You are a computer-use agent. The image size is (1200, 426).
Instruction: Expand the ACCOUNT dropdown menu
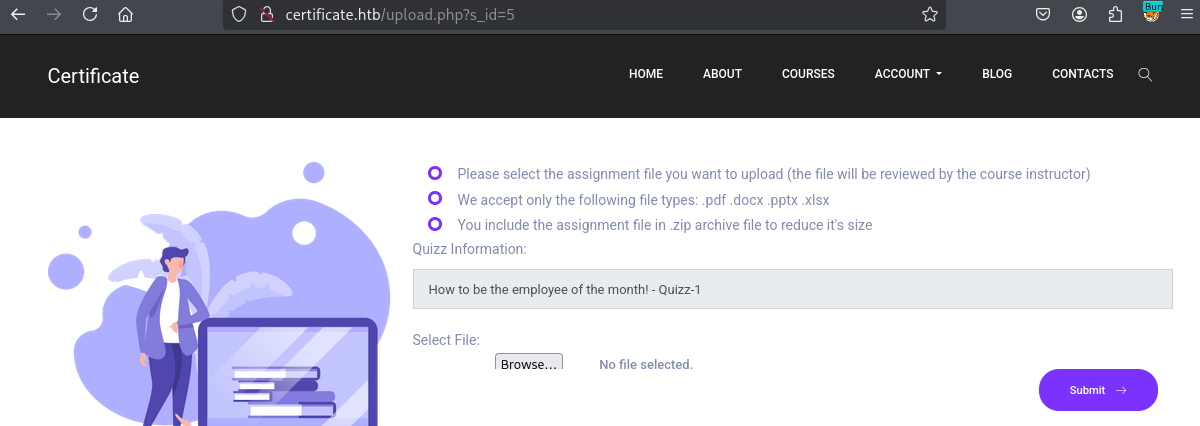pos(907,74)
